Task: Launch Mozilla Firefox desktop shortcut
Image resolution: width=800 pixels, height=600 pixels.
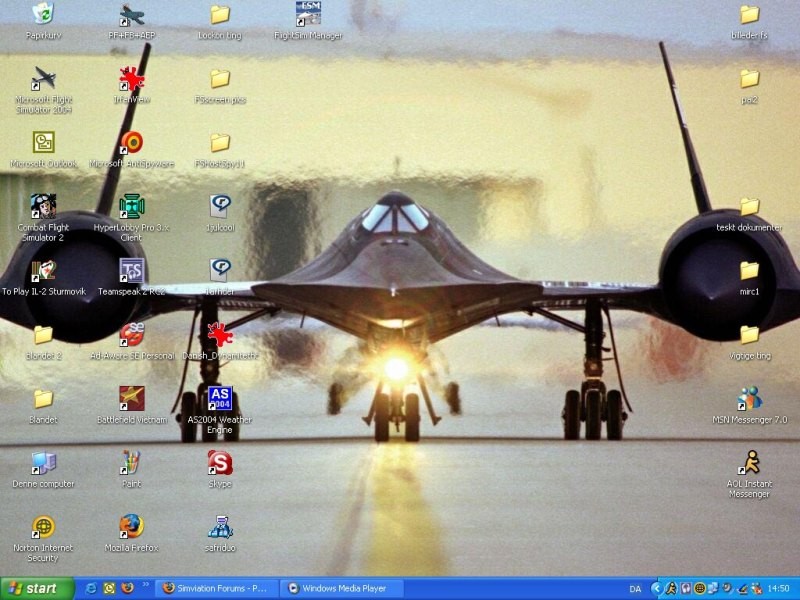Action: 131,527
